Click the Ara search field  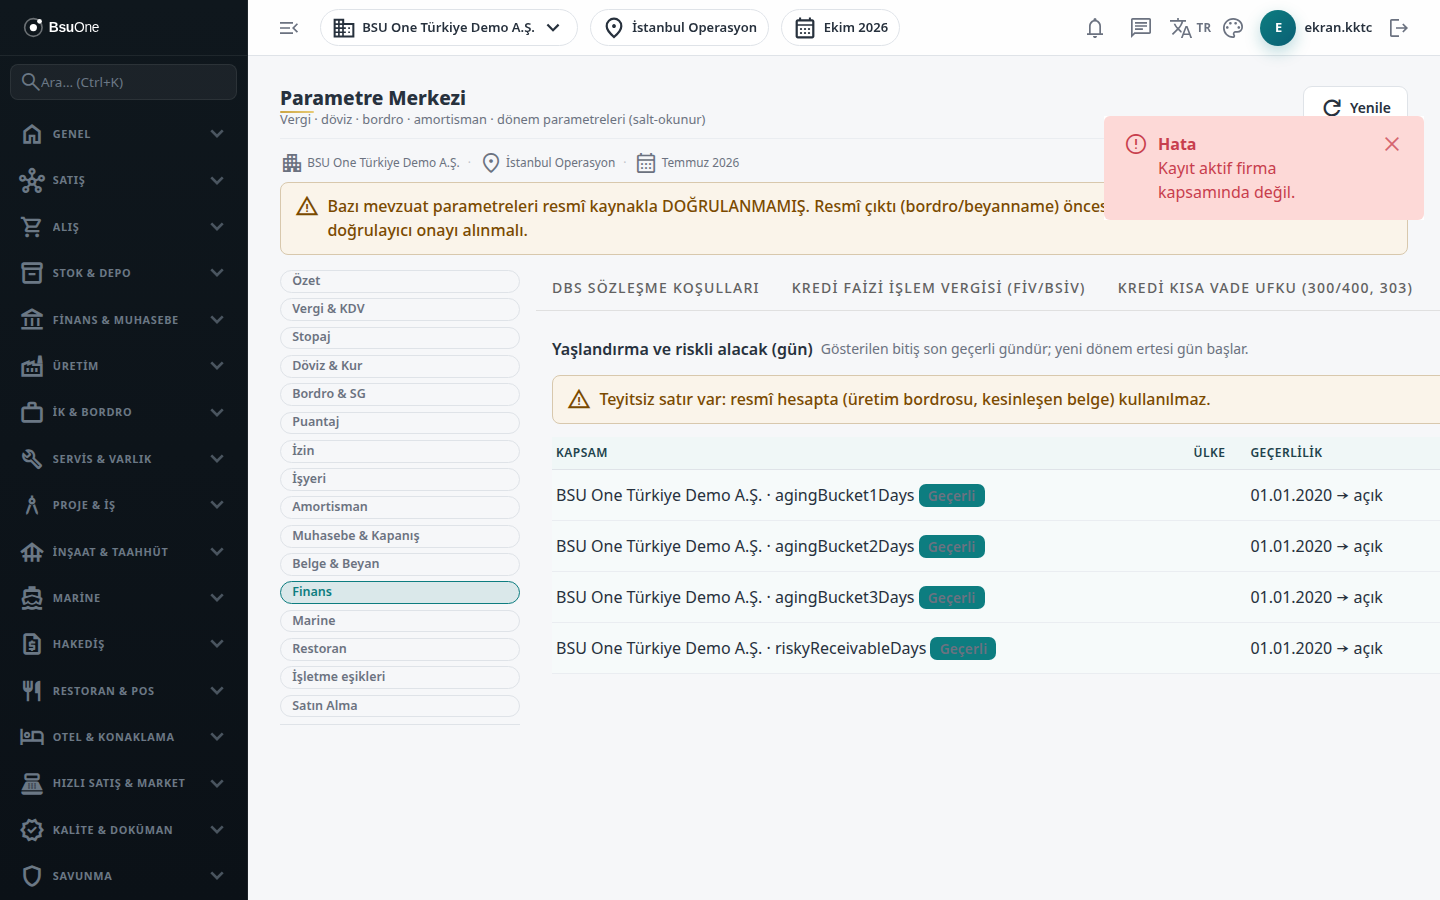[x=124, y=82]
